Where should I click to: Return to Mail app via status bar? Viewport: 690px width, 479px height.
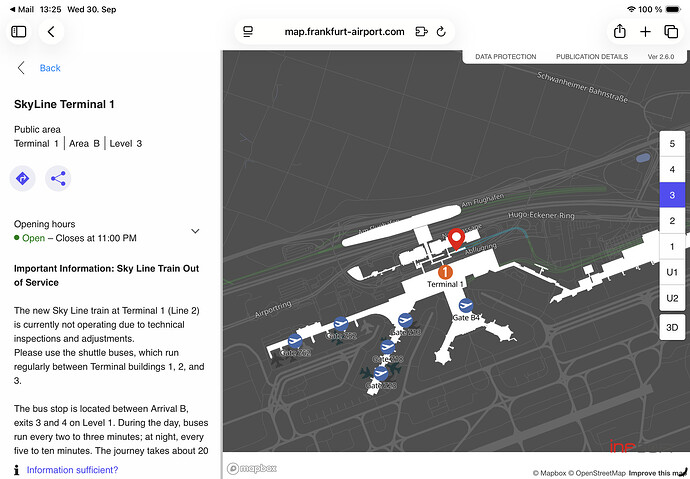[22, 9]
